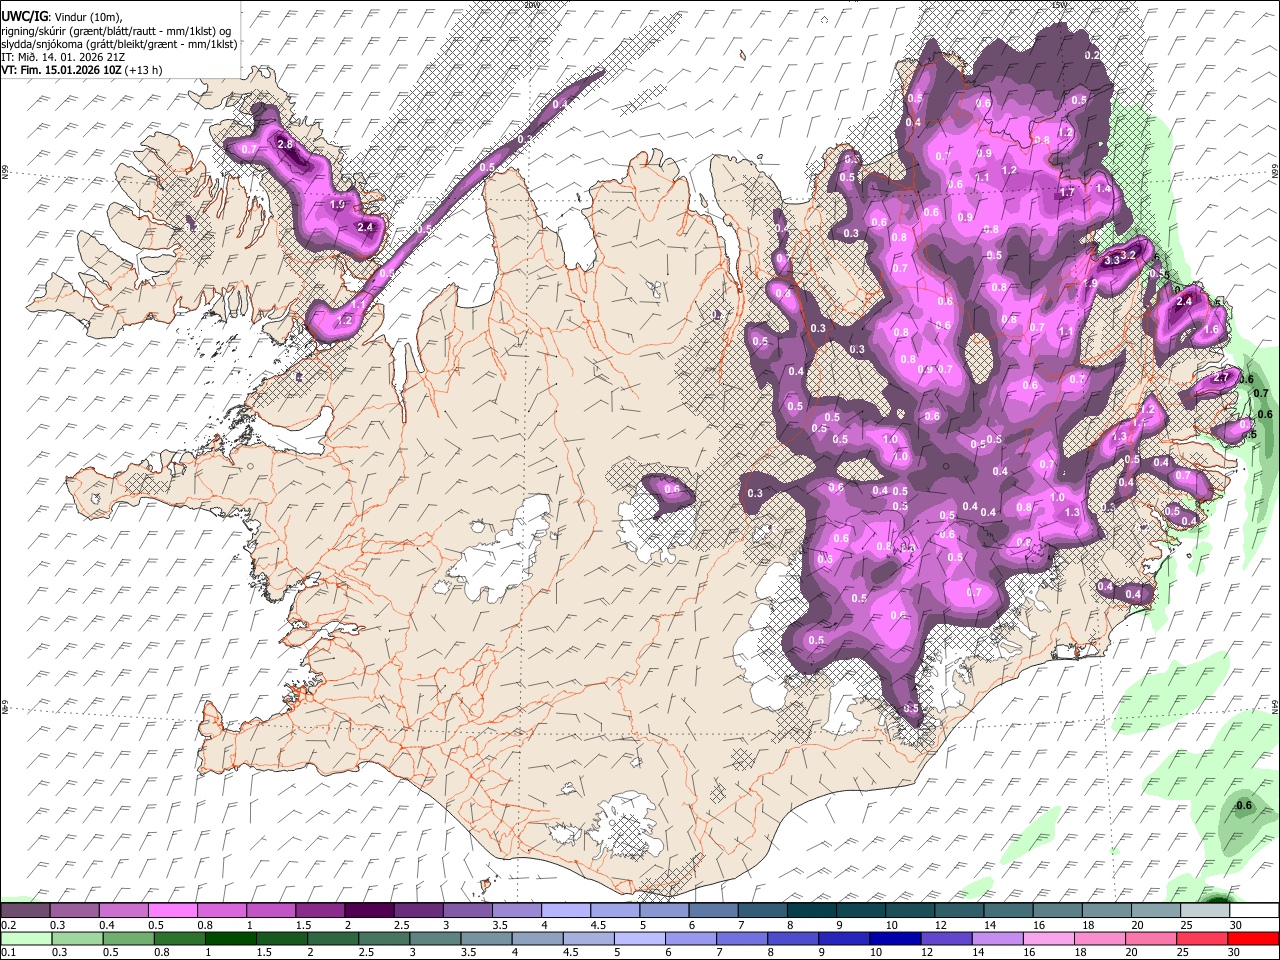Select the '3.2' snowfall value on the map
The height and width of the screenshot is (960, 1280).
point(1129,255)
